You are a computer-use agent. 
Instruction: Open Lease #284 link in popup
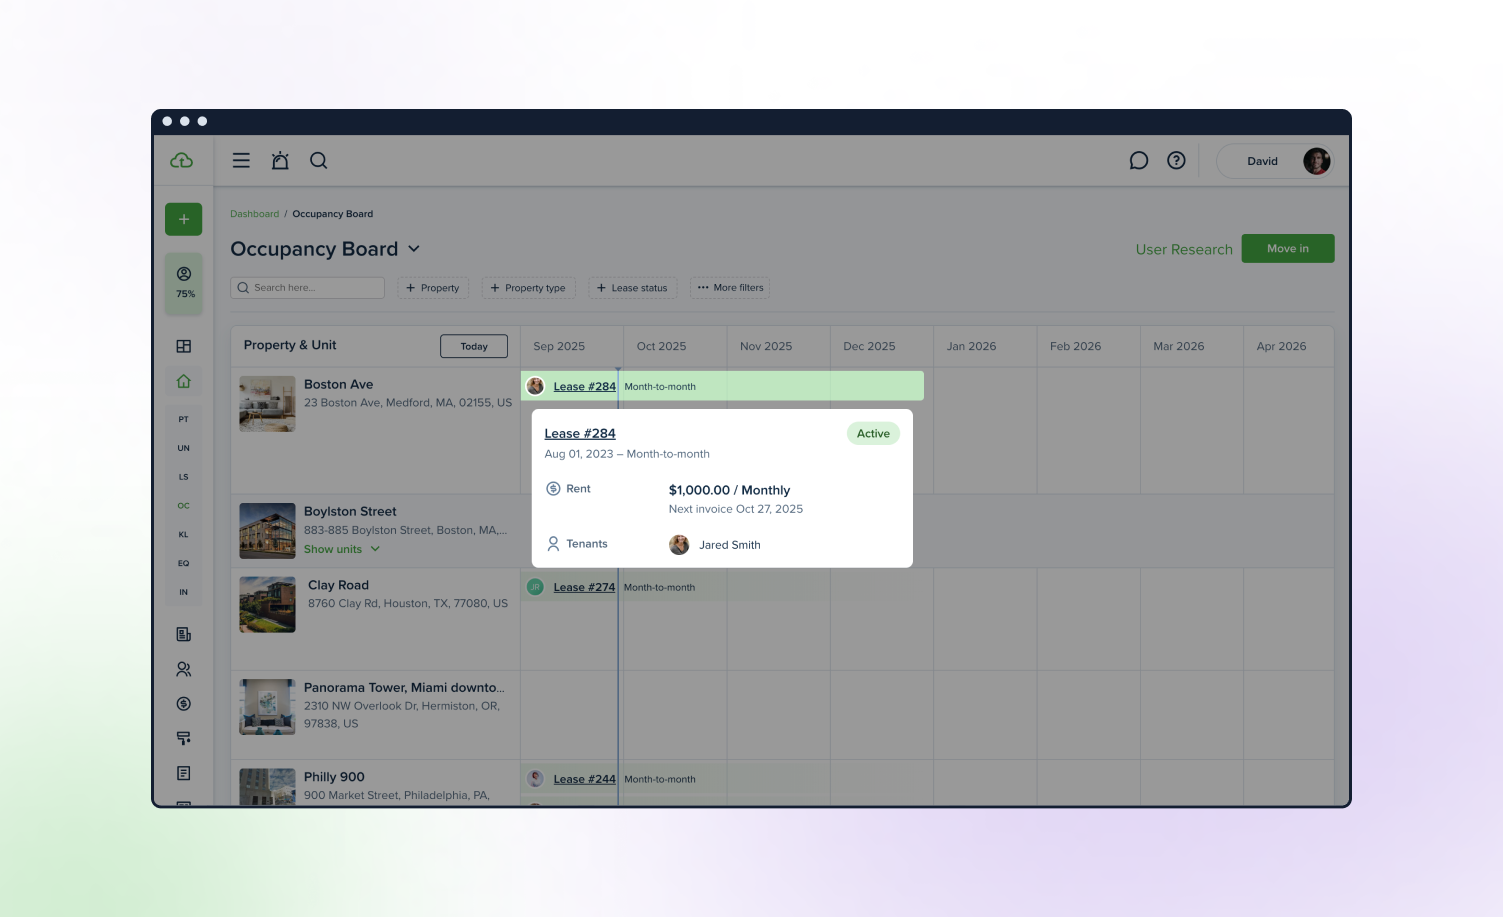click(580, 434)
